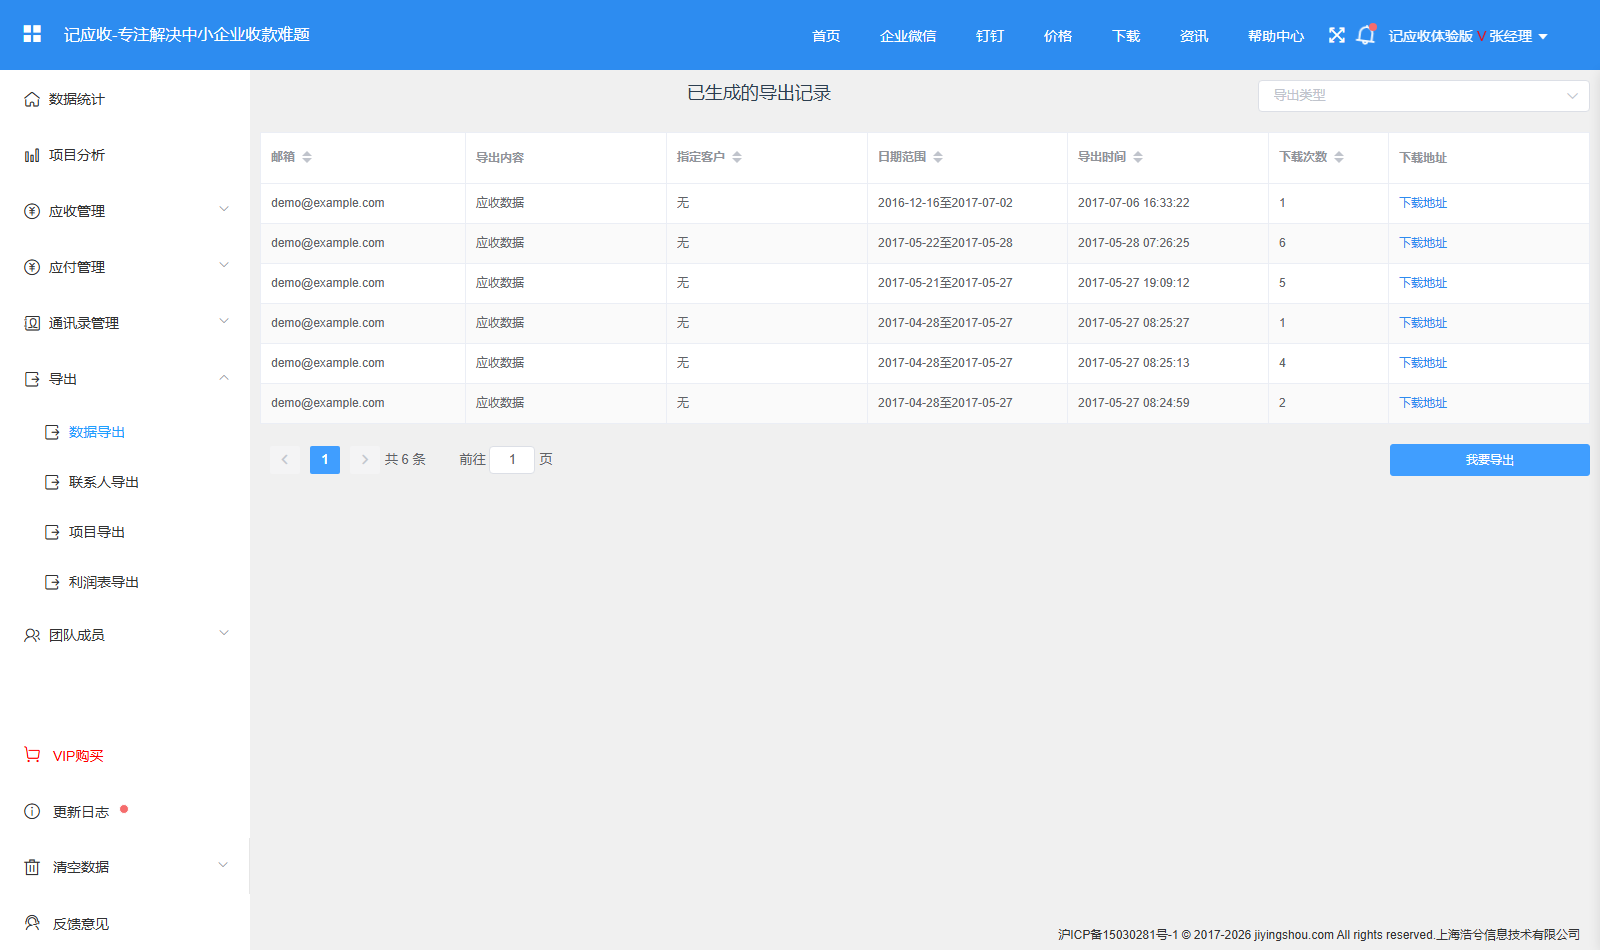Click the 利润表导出 export icon
1600x950 pixels.
(x=52, y=582)
